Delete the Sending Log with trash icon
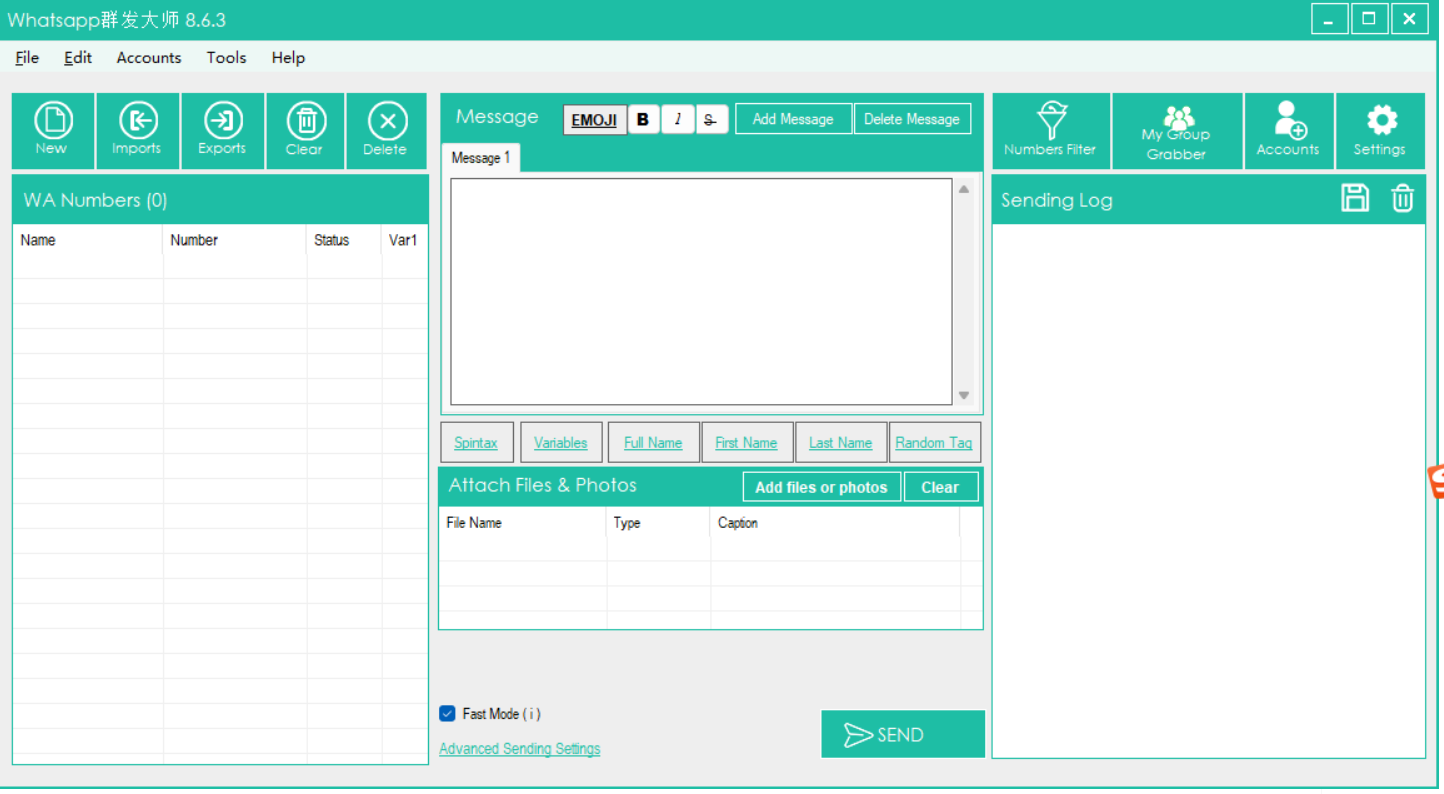1444x794 pixels. point(1402,198)
